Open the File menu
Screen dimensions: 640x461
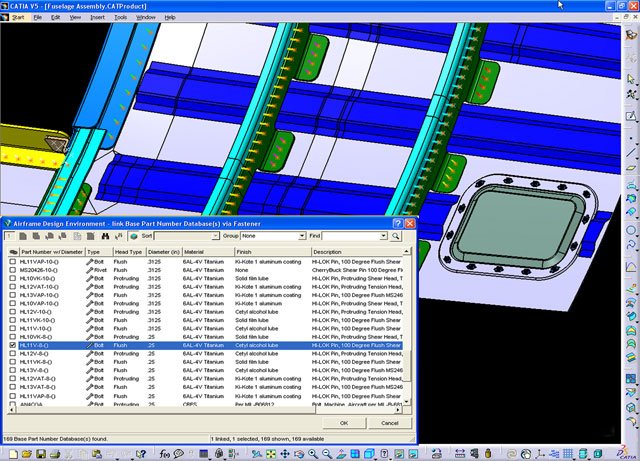[x=38, y=17]
